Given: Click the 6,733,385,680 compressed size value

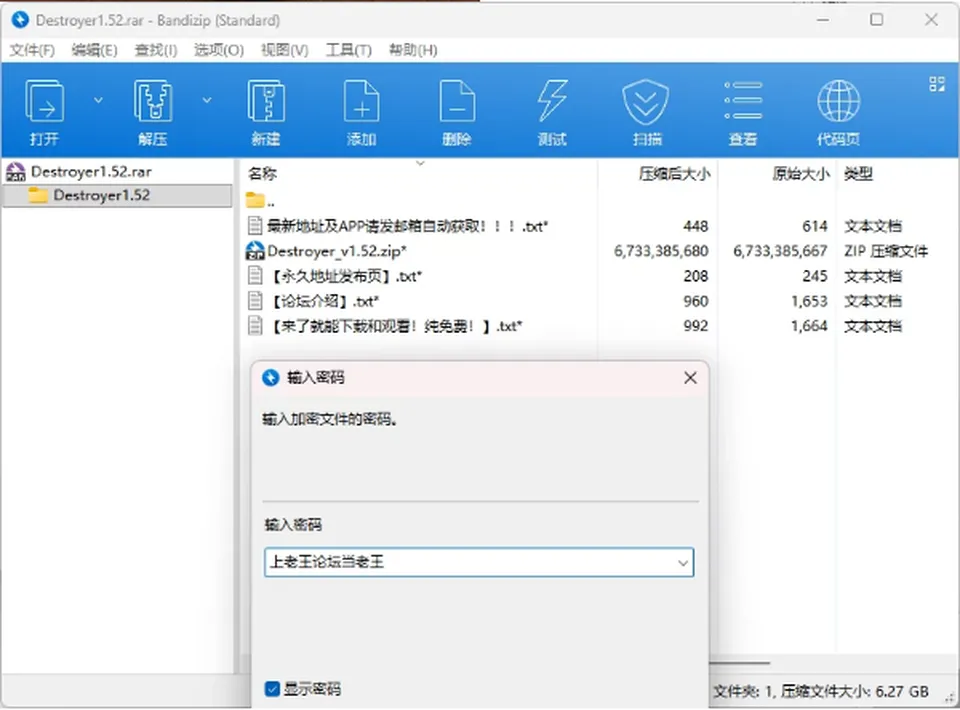Looking at the screenshot, I should pyautogui.click(x=661, y=251).
